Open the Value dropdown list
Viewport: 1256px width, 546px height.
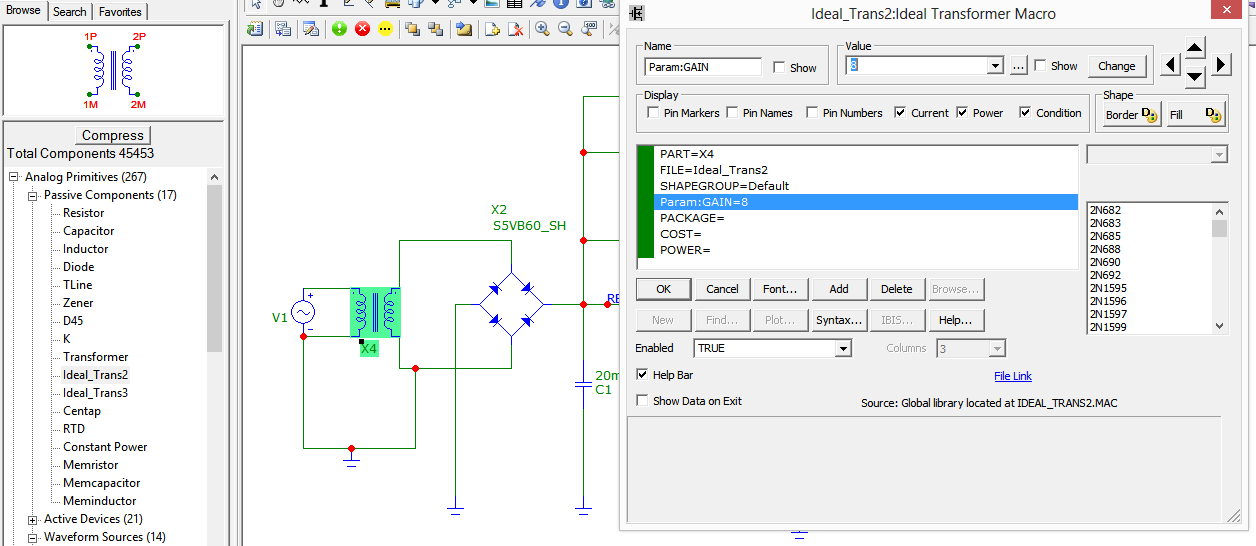[x=994, y=66]
